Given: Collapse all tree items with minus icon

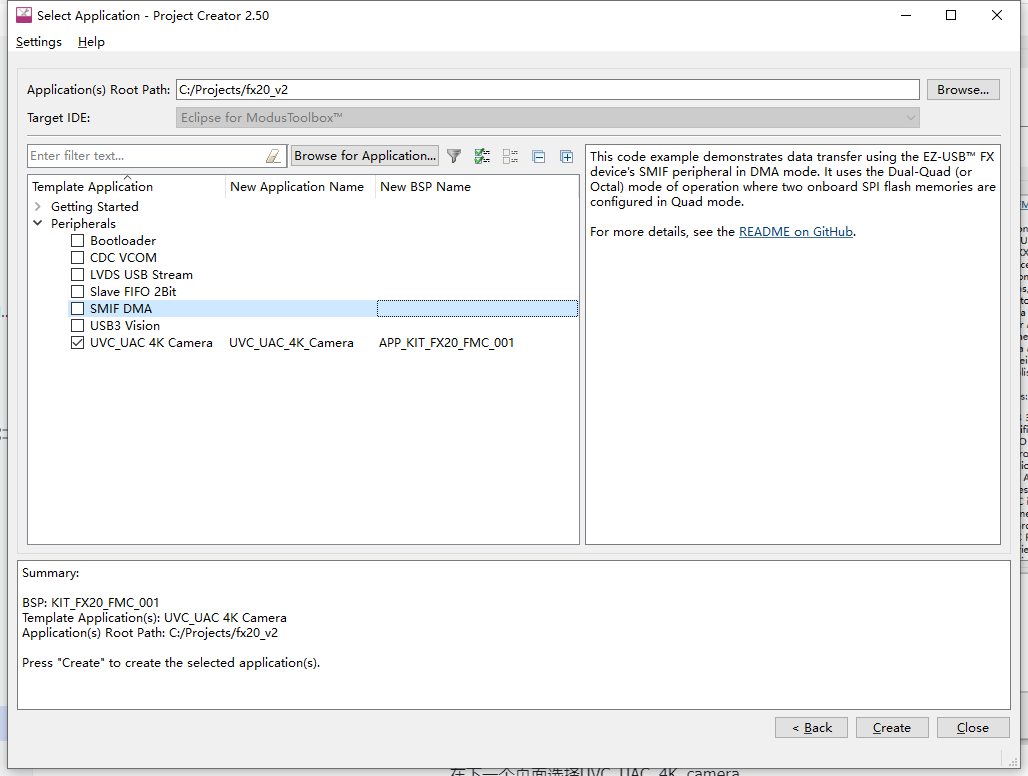Looking at the screenshot, I should point(538,157).
